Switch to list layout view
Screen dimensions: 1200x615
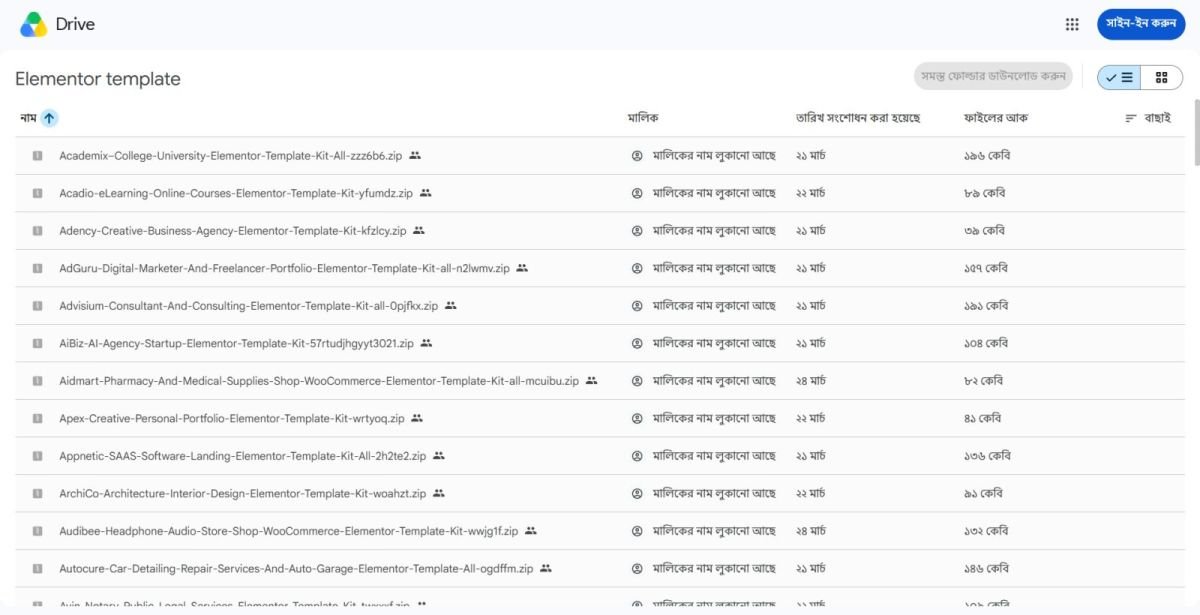point(1119,77)
